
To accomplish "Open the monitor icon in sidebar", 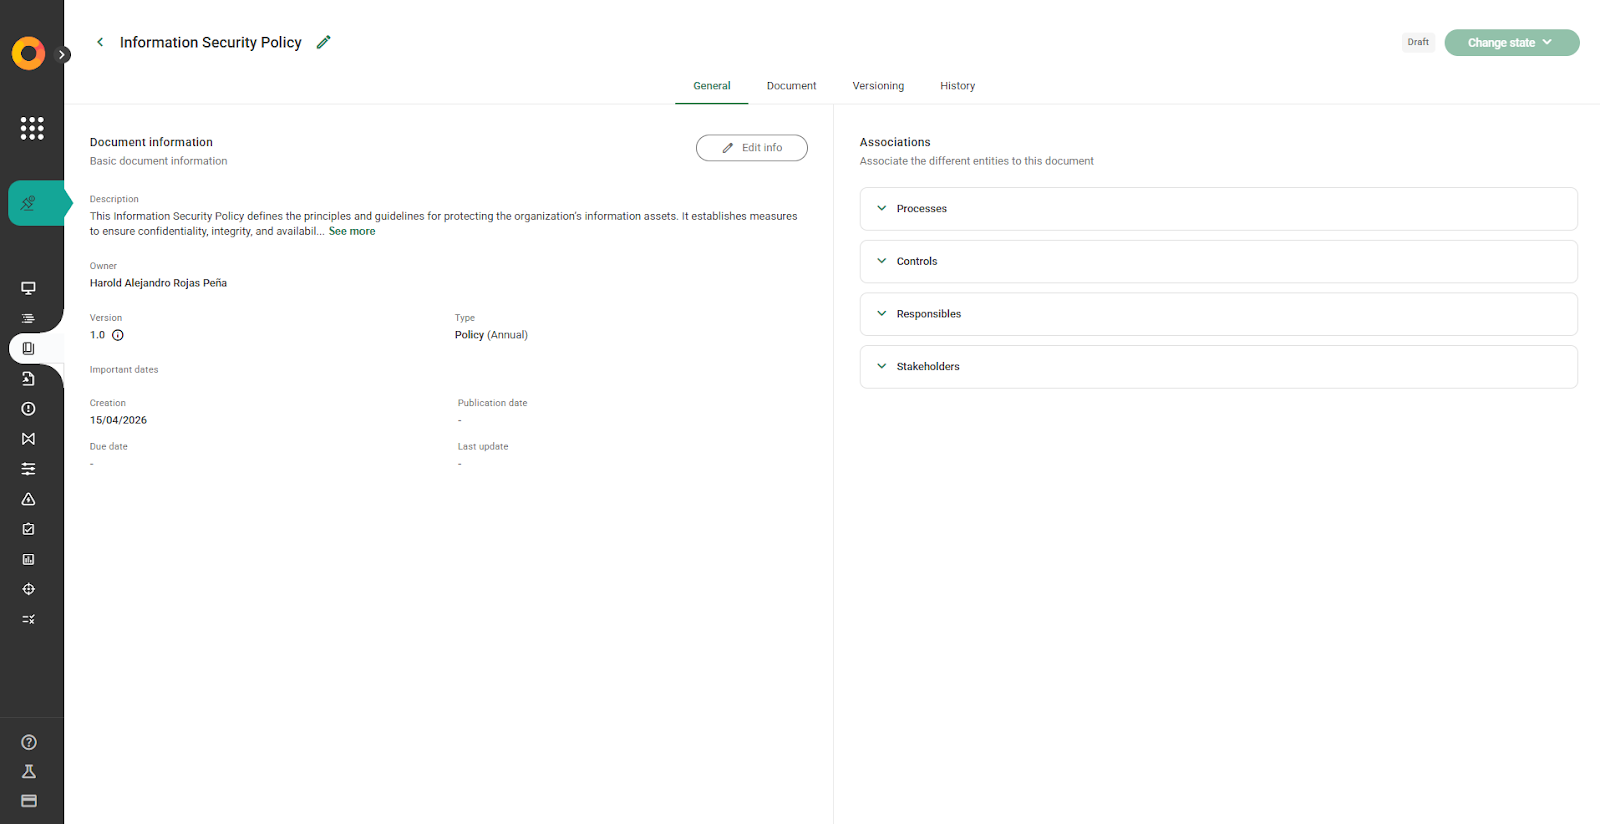I will pos(29,288).
